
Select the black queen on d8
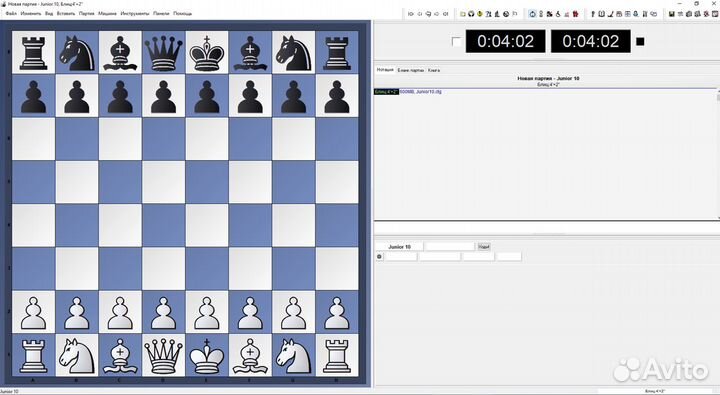[x=163, y=52]
